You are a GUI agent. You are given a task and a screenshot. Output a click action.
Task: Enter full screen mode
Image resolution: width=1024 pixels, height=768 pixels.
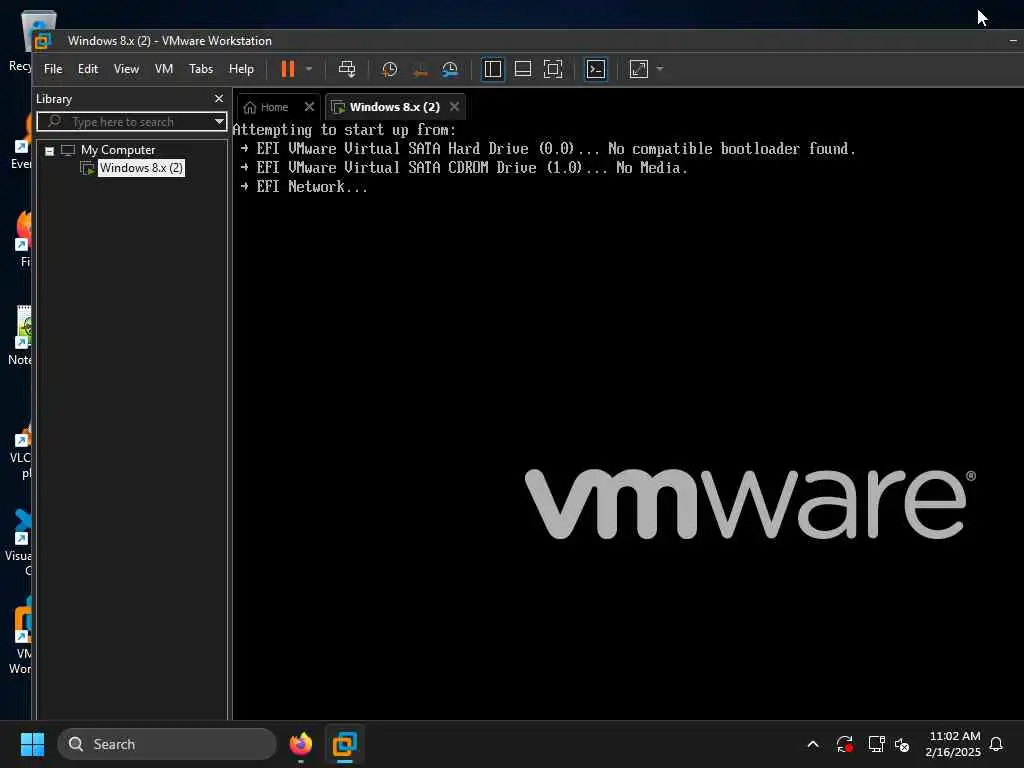coord(553,69)
